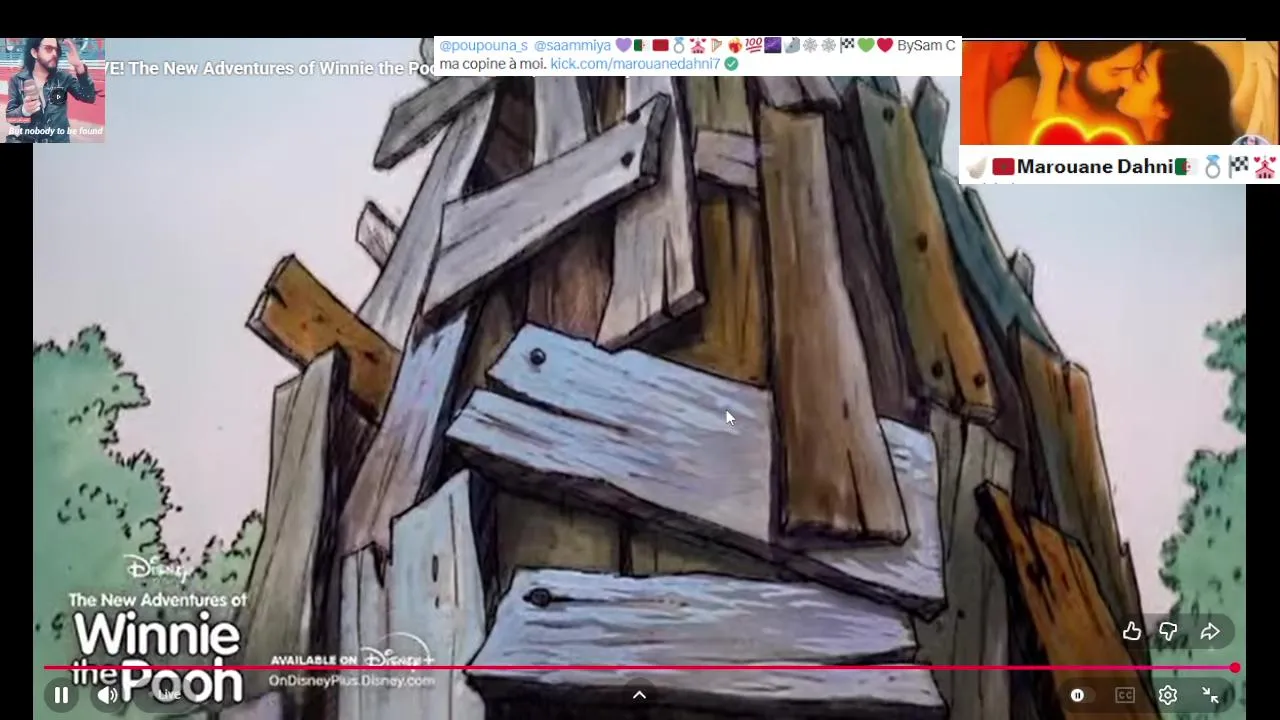Open the video settings gear
Image resolution: width=1280 pixels, height=720 pixels.
pos(1167,695)
